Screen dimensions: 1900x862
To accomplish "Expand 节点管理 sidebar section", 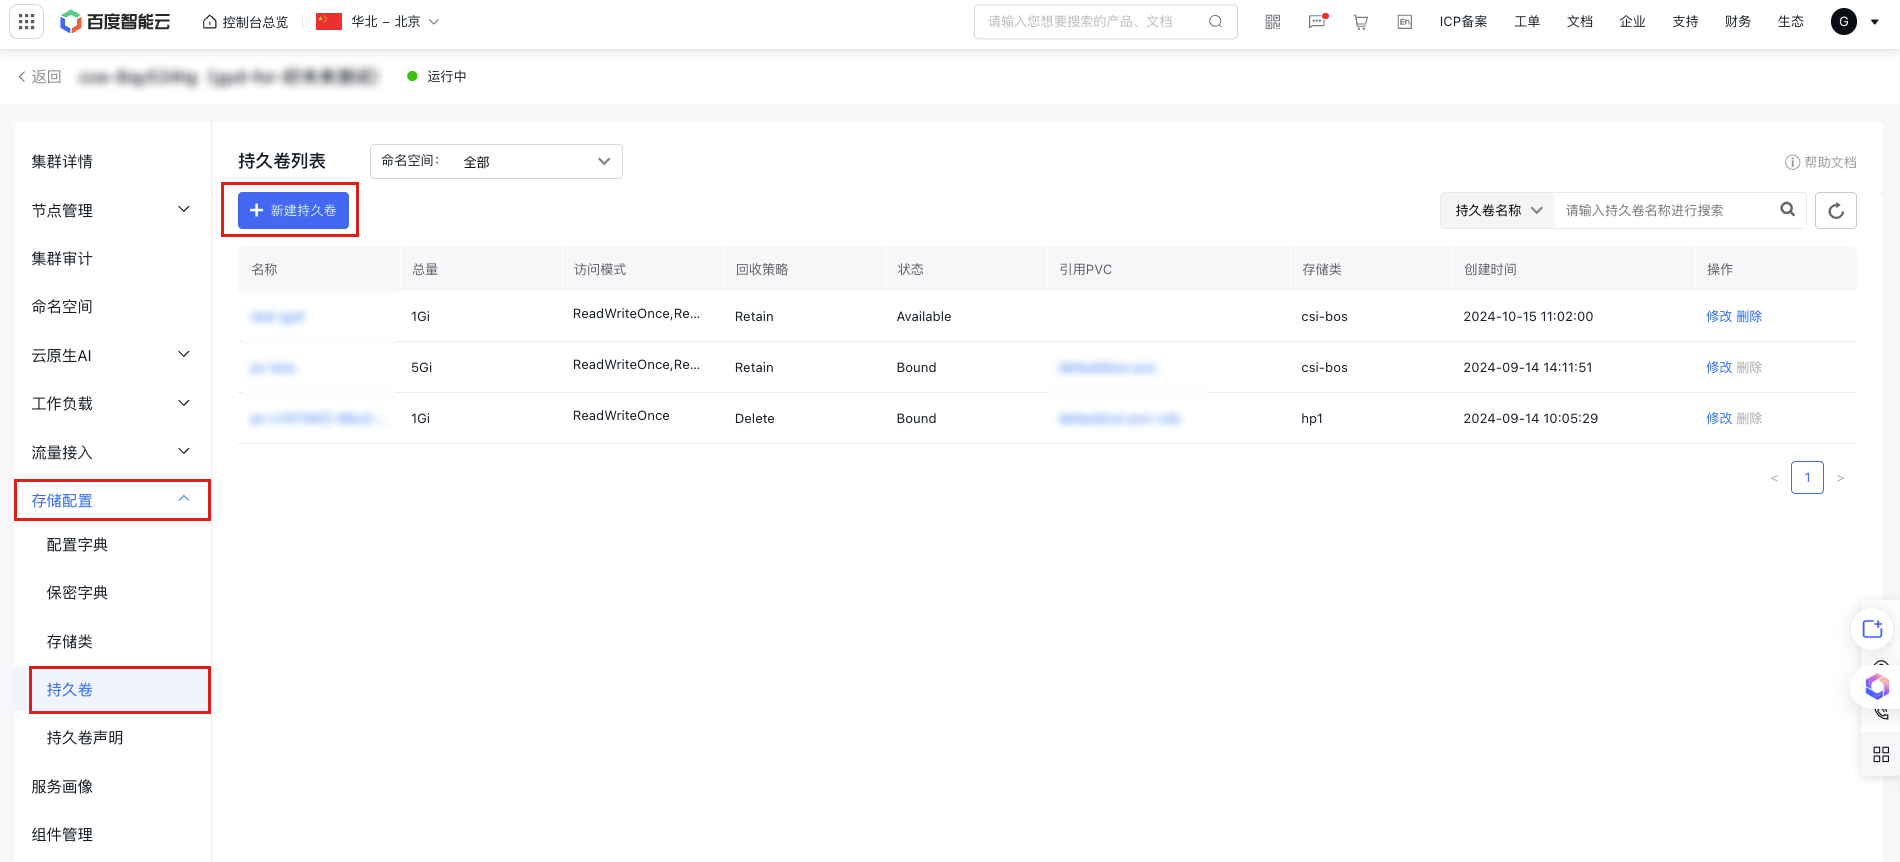I will coord(112,210).
